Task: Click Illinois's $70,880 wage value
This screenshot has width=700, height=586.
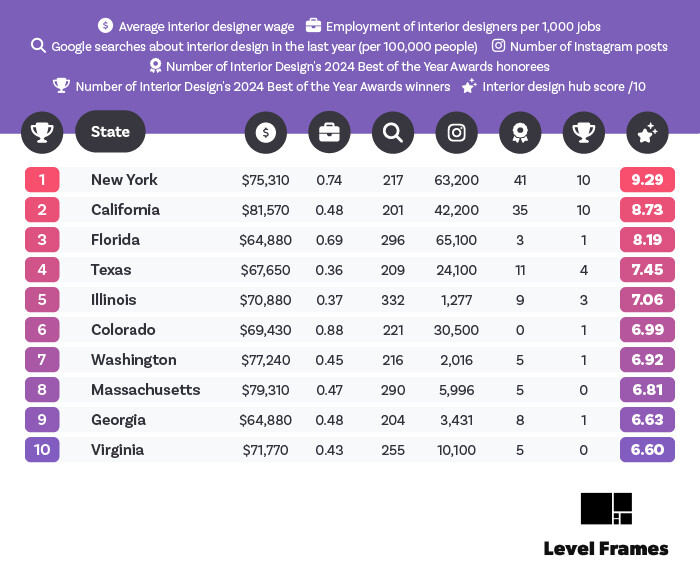Action: [265, 300]
